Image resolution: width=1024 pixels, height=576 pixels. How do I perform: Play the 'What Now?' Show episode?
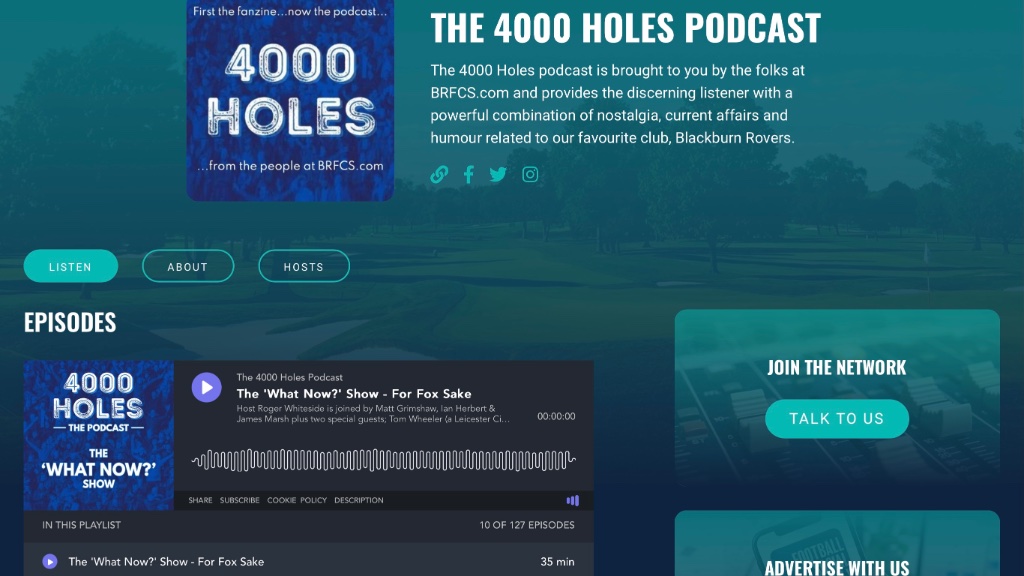(x=206, y=387)
